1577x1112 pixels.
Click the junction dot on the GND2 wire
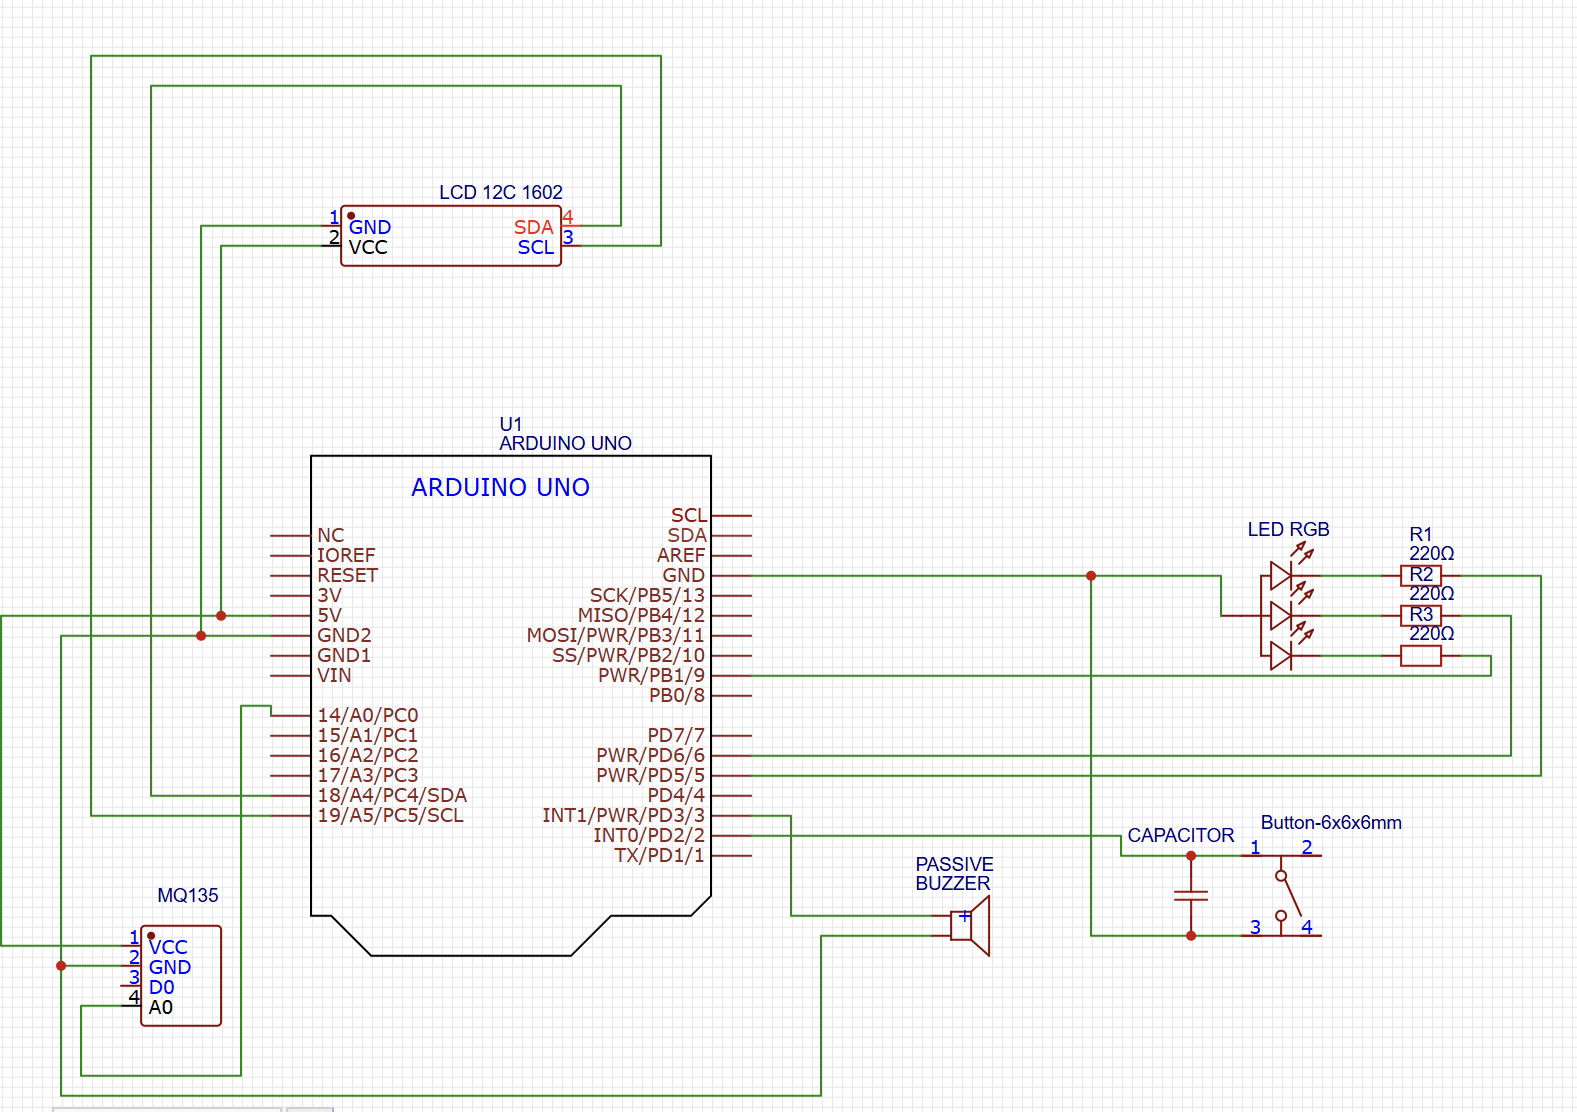[201, 636]
